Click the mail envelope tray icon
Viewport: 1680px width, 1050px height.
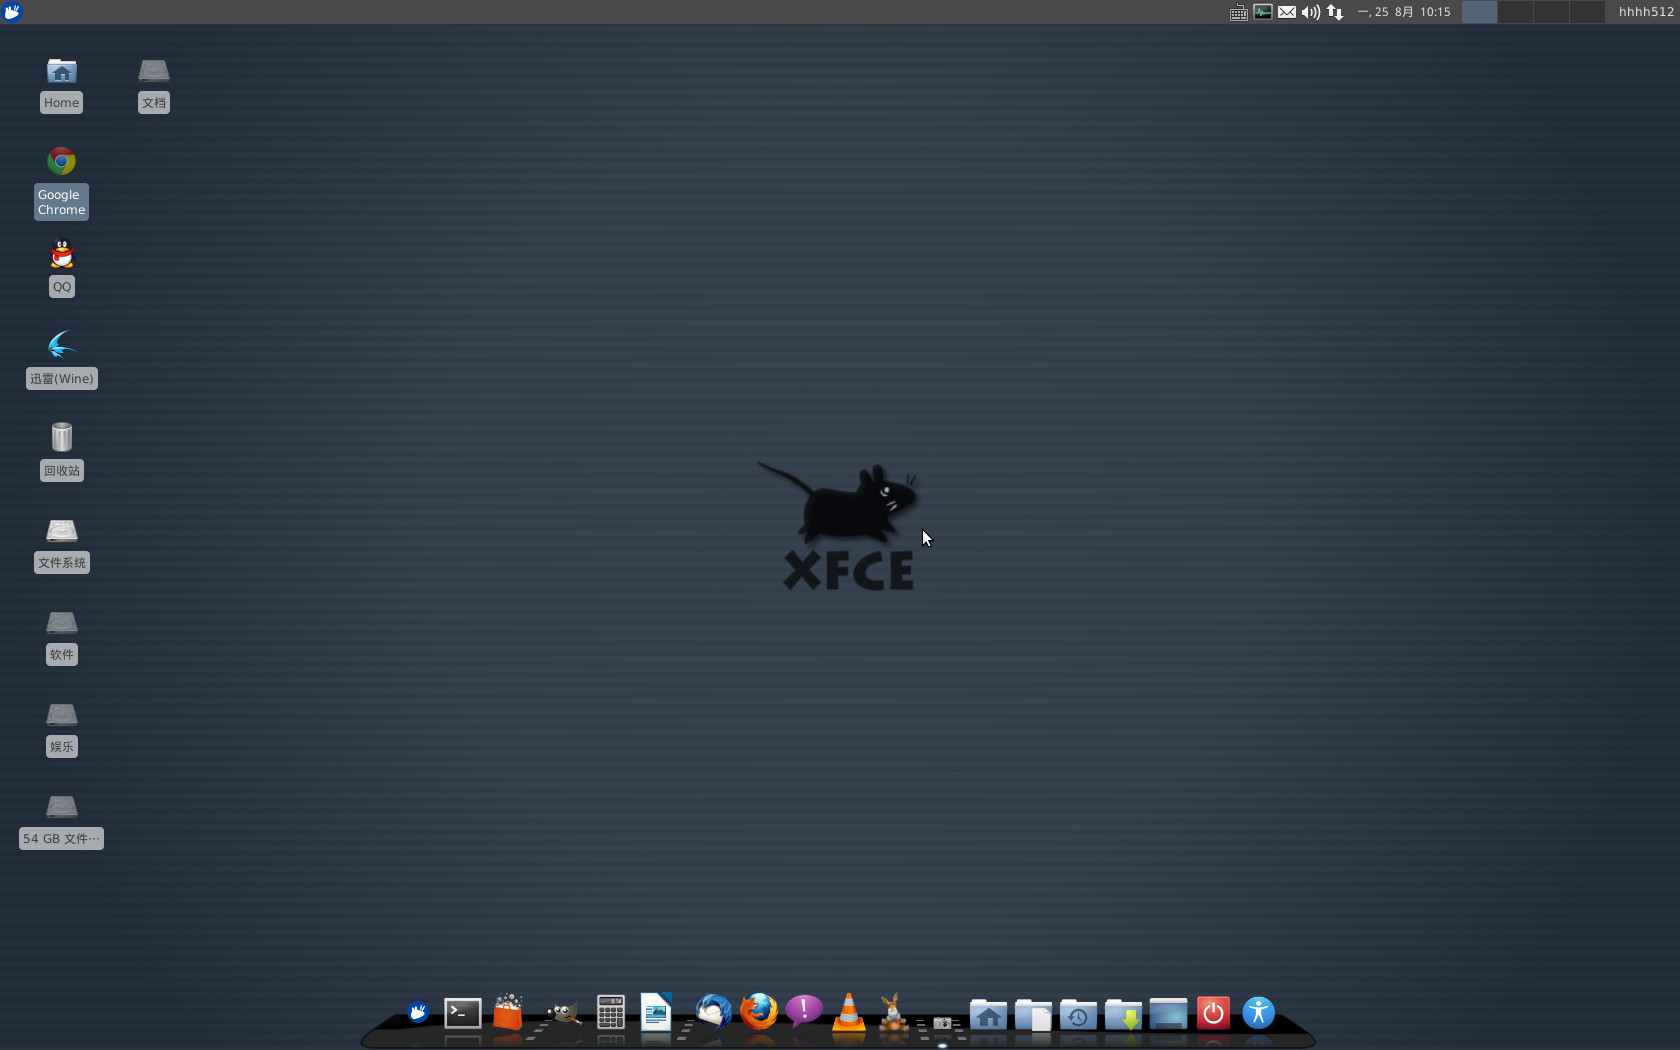point(1287,12)
